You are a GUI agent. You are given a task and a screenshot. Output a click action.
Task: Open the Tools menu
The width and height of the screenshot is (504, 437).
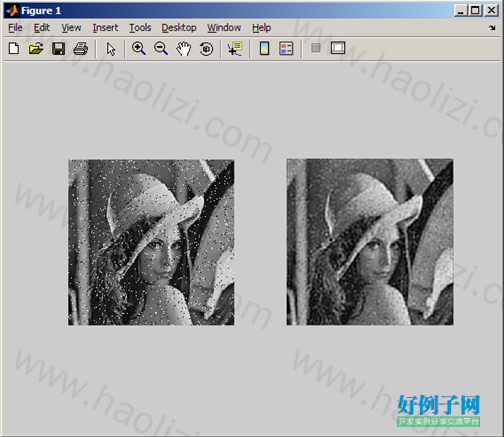tap(140, 27)
